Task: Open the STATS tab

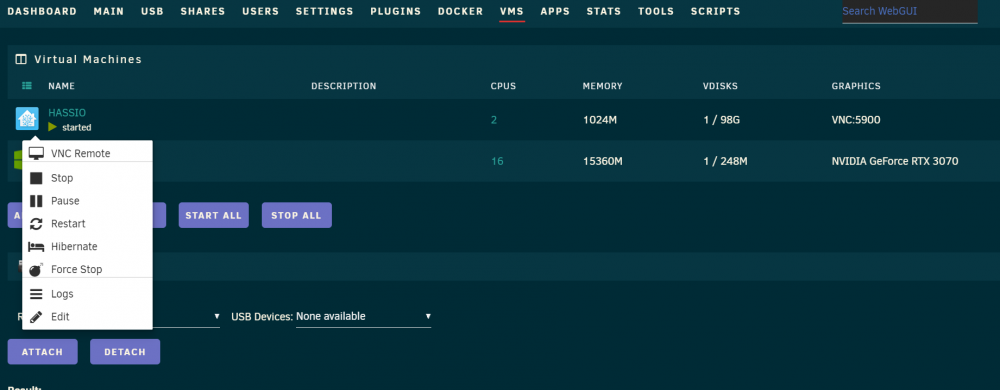Action: [x=604, y=11]
